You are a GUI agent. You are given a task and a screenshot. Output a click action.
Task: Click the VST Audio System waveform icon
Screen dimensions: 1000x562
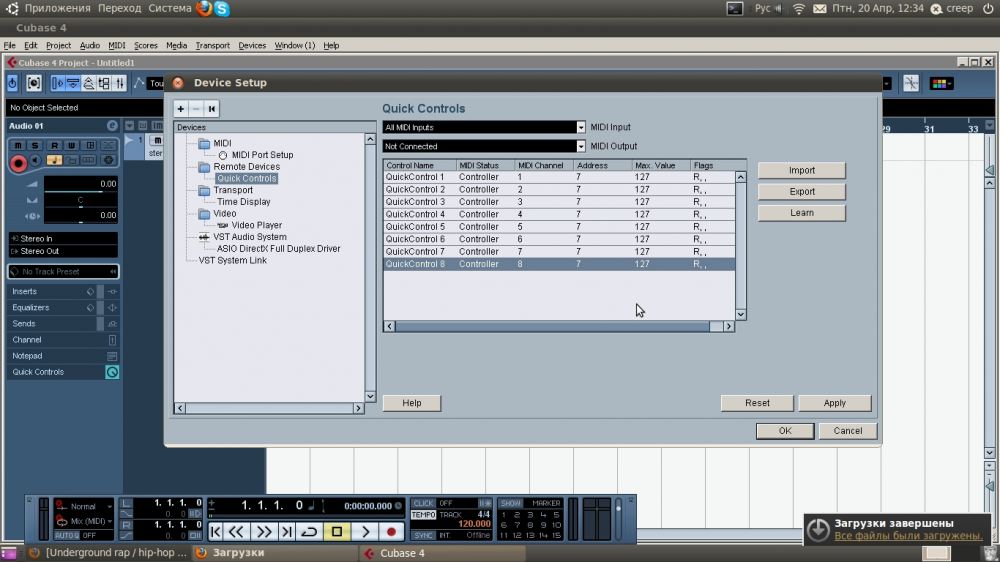pyautogui.click(x=204, y=237)
